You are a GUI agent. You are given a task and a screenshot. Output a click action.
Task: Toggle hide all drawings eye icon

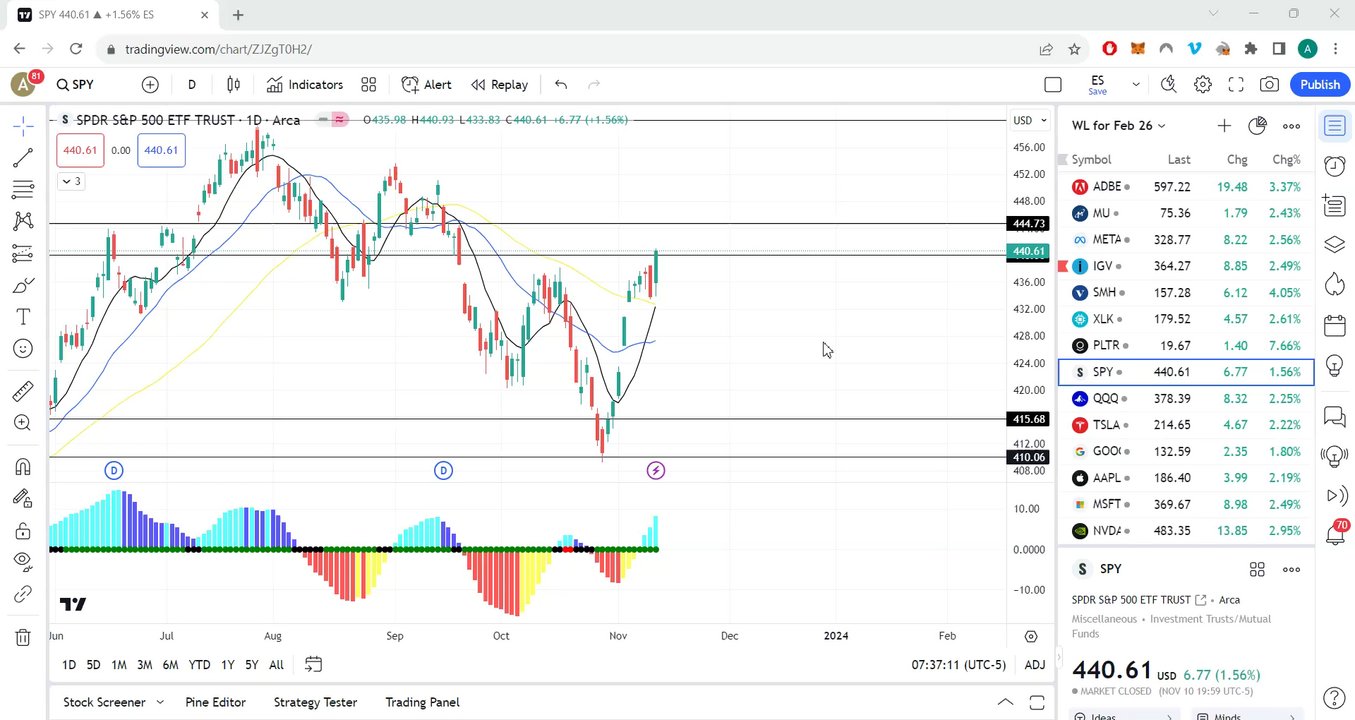[x=23, y=562]
